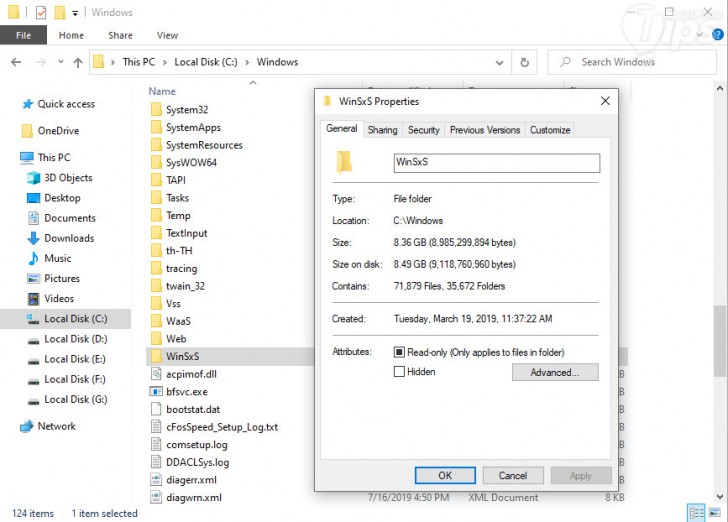
Task: Switch to the General tab
Action: pyautogui.click(x=341, y=129)
